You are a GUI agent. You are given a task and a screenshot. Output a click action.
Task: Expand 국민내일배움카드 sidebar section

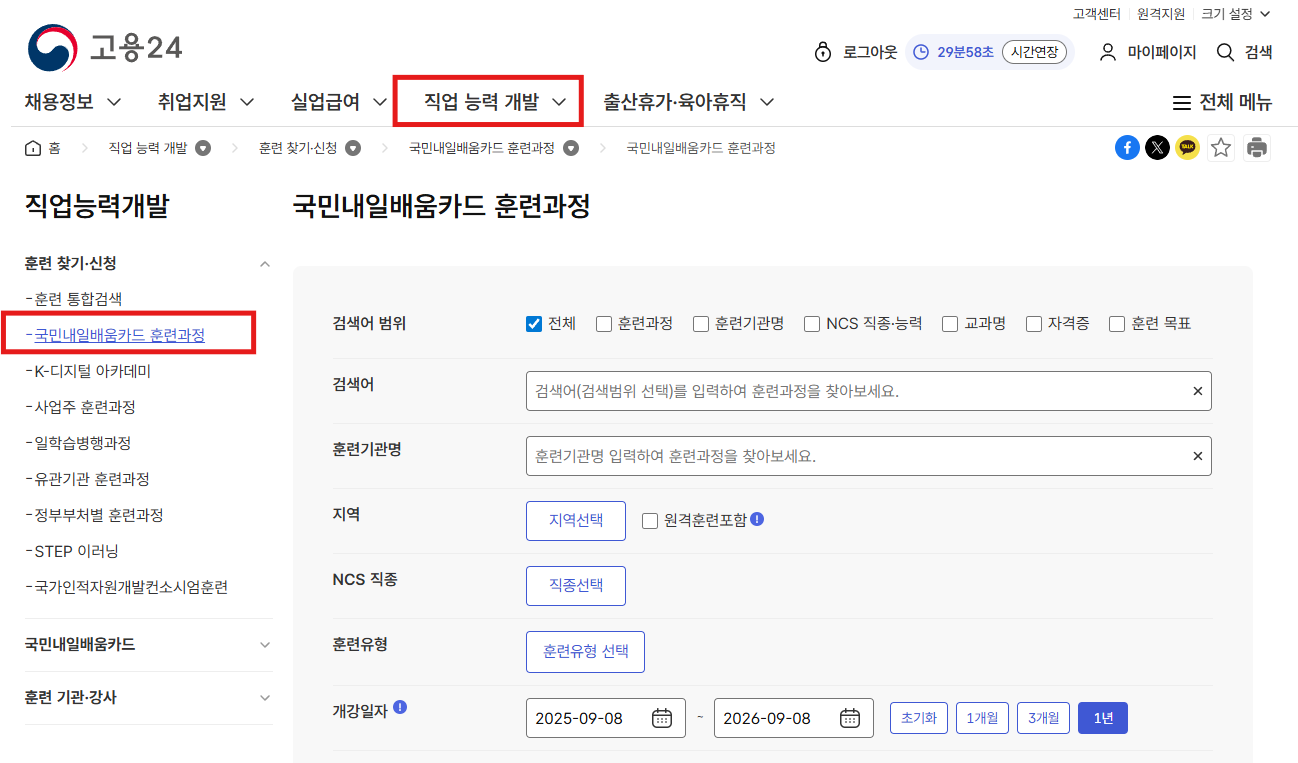point(264,645)
